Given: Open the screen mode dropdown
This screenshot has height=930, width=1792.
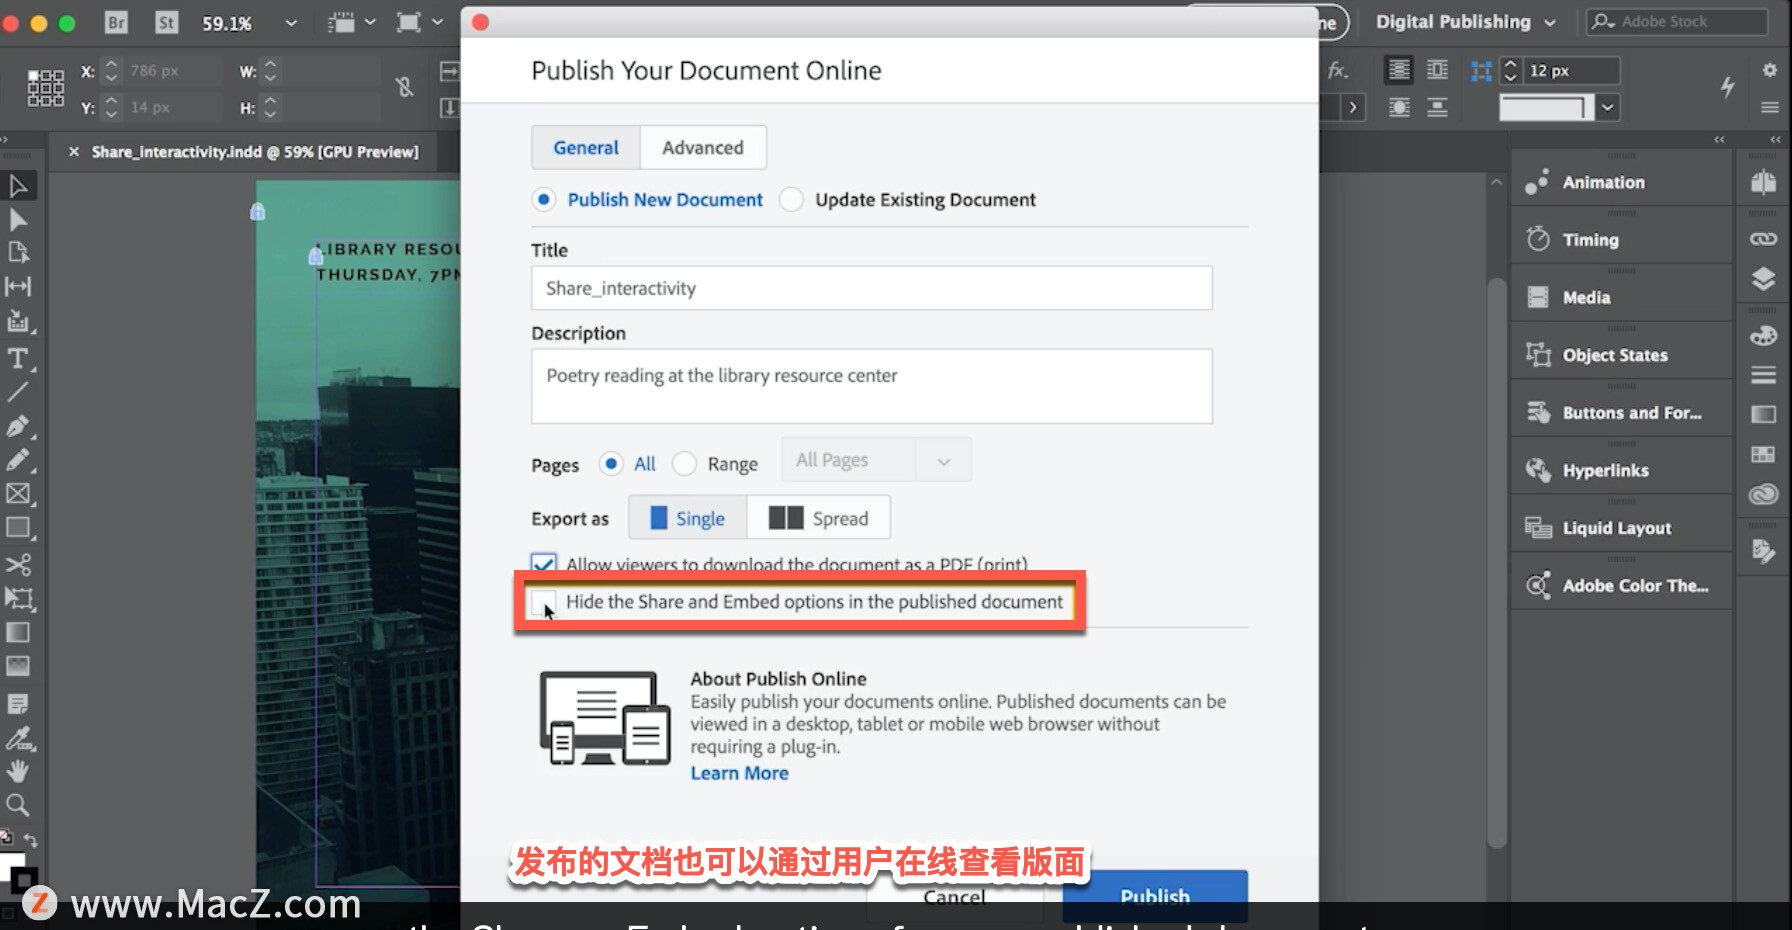Looking at the screenshot, I should (x=420, y=22).
